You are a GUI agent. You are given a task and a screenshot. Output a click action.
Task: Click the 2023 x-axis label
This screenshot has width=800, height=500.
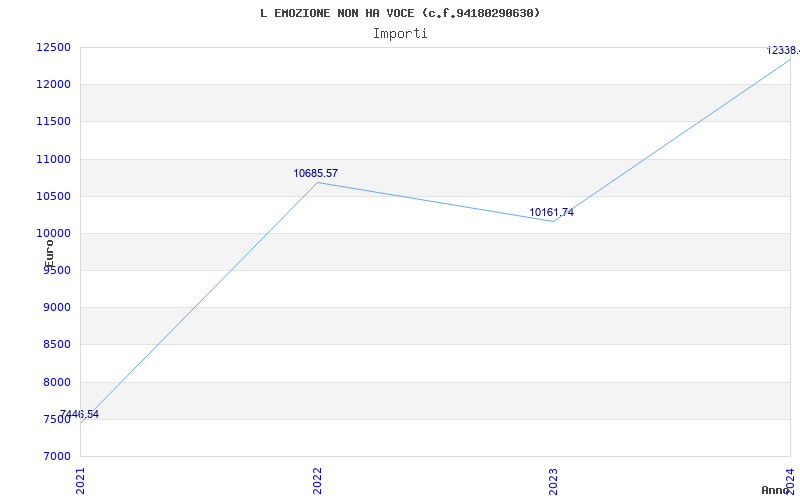click(554, 481)
